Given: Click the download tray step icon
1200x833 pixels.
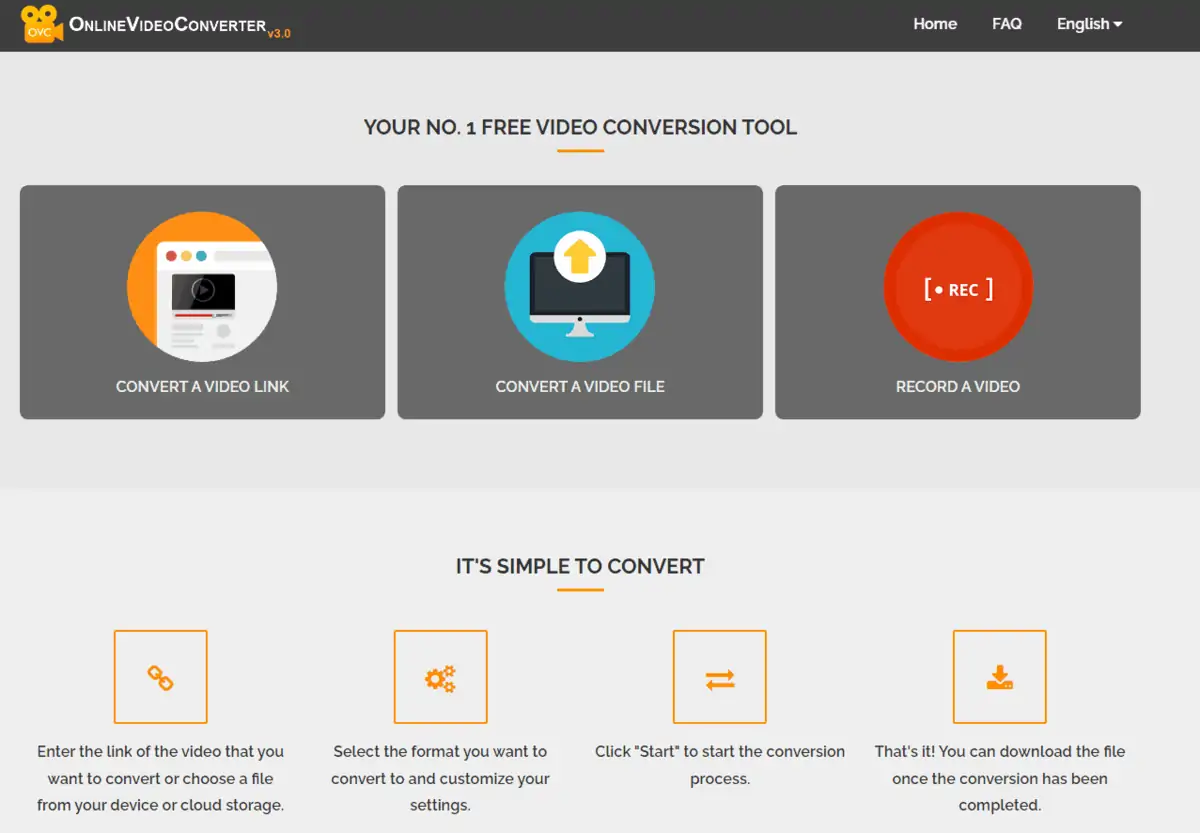Looking at the screenshot, I should (1000, 677).
